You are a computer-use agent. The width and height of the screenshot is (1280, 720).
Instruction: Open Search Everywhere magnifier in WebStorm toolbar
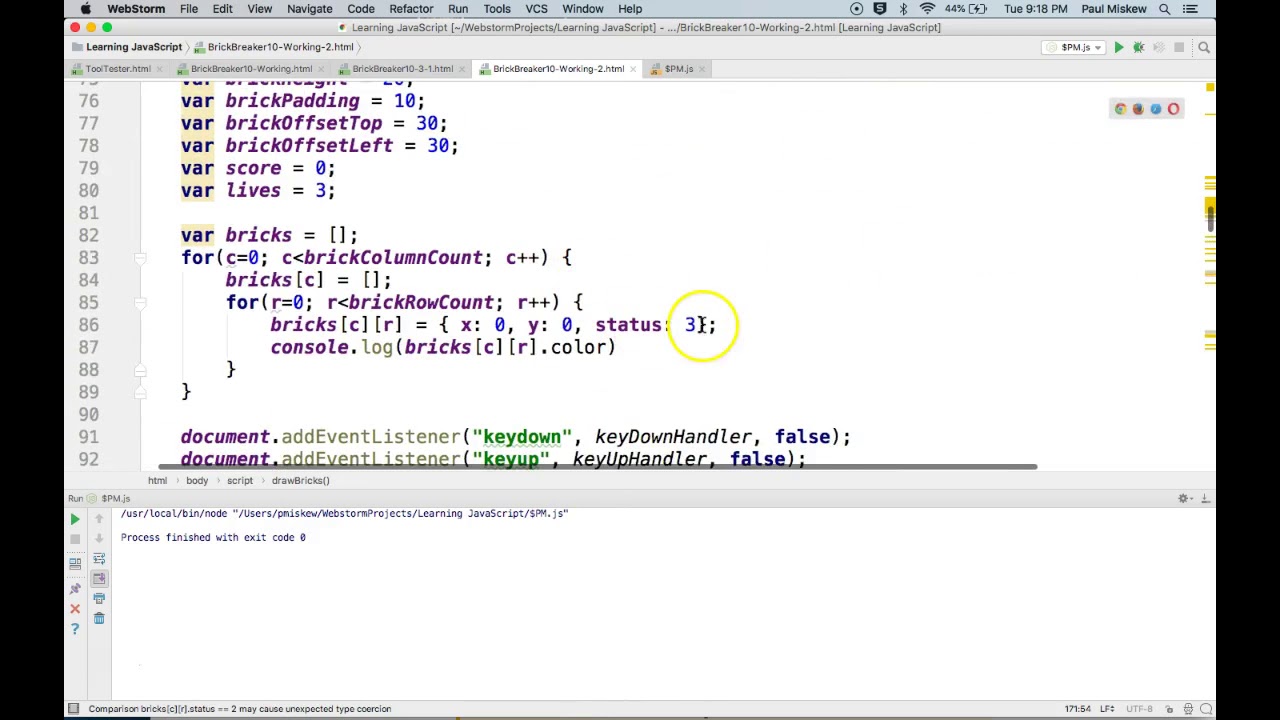click(x=1204, y=47)
